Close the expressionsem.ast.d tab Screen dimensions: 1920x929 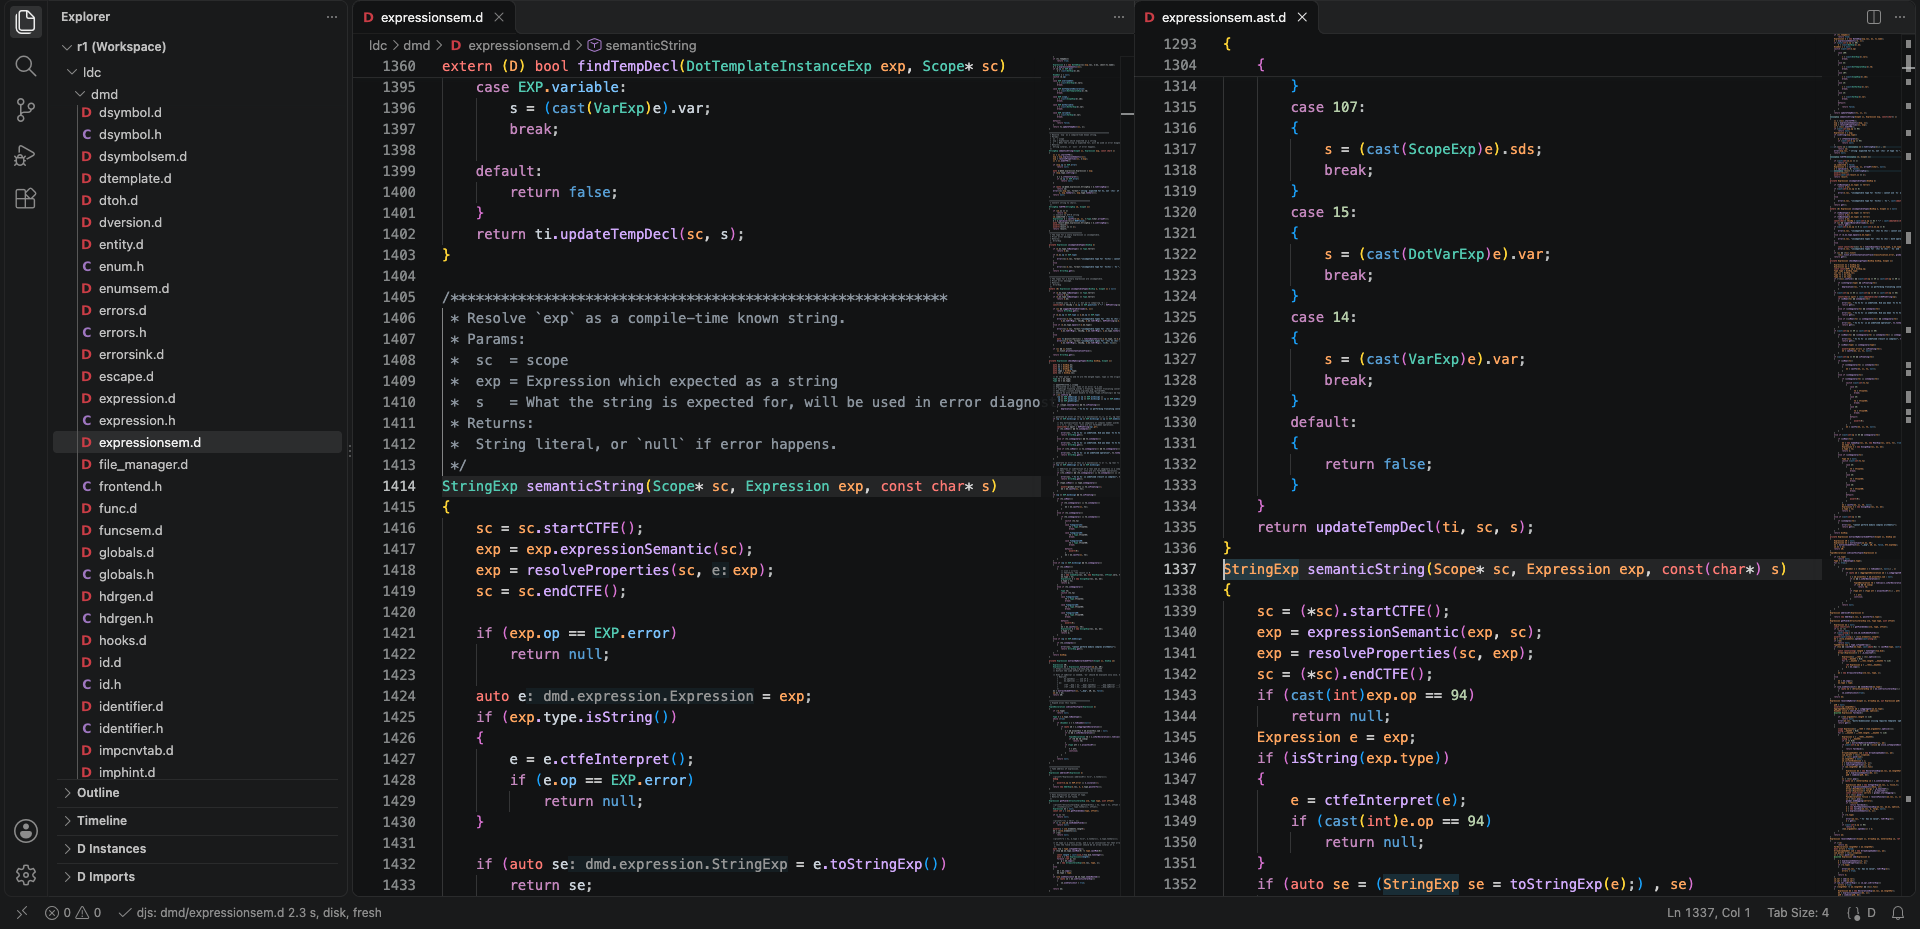coord(1302,17)
